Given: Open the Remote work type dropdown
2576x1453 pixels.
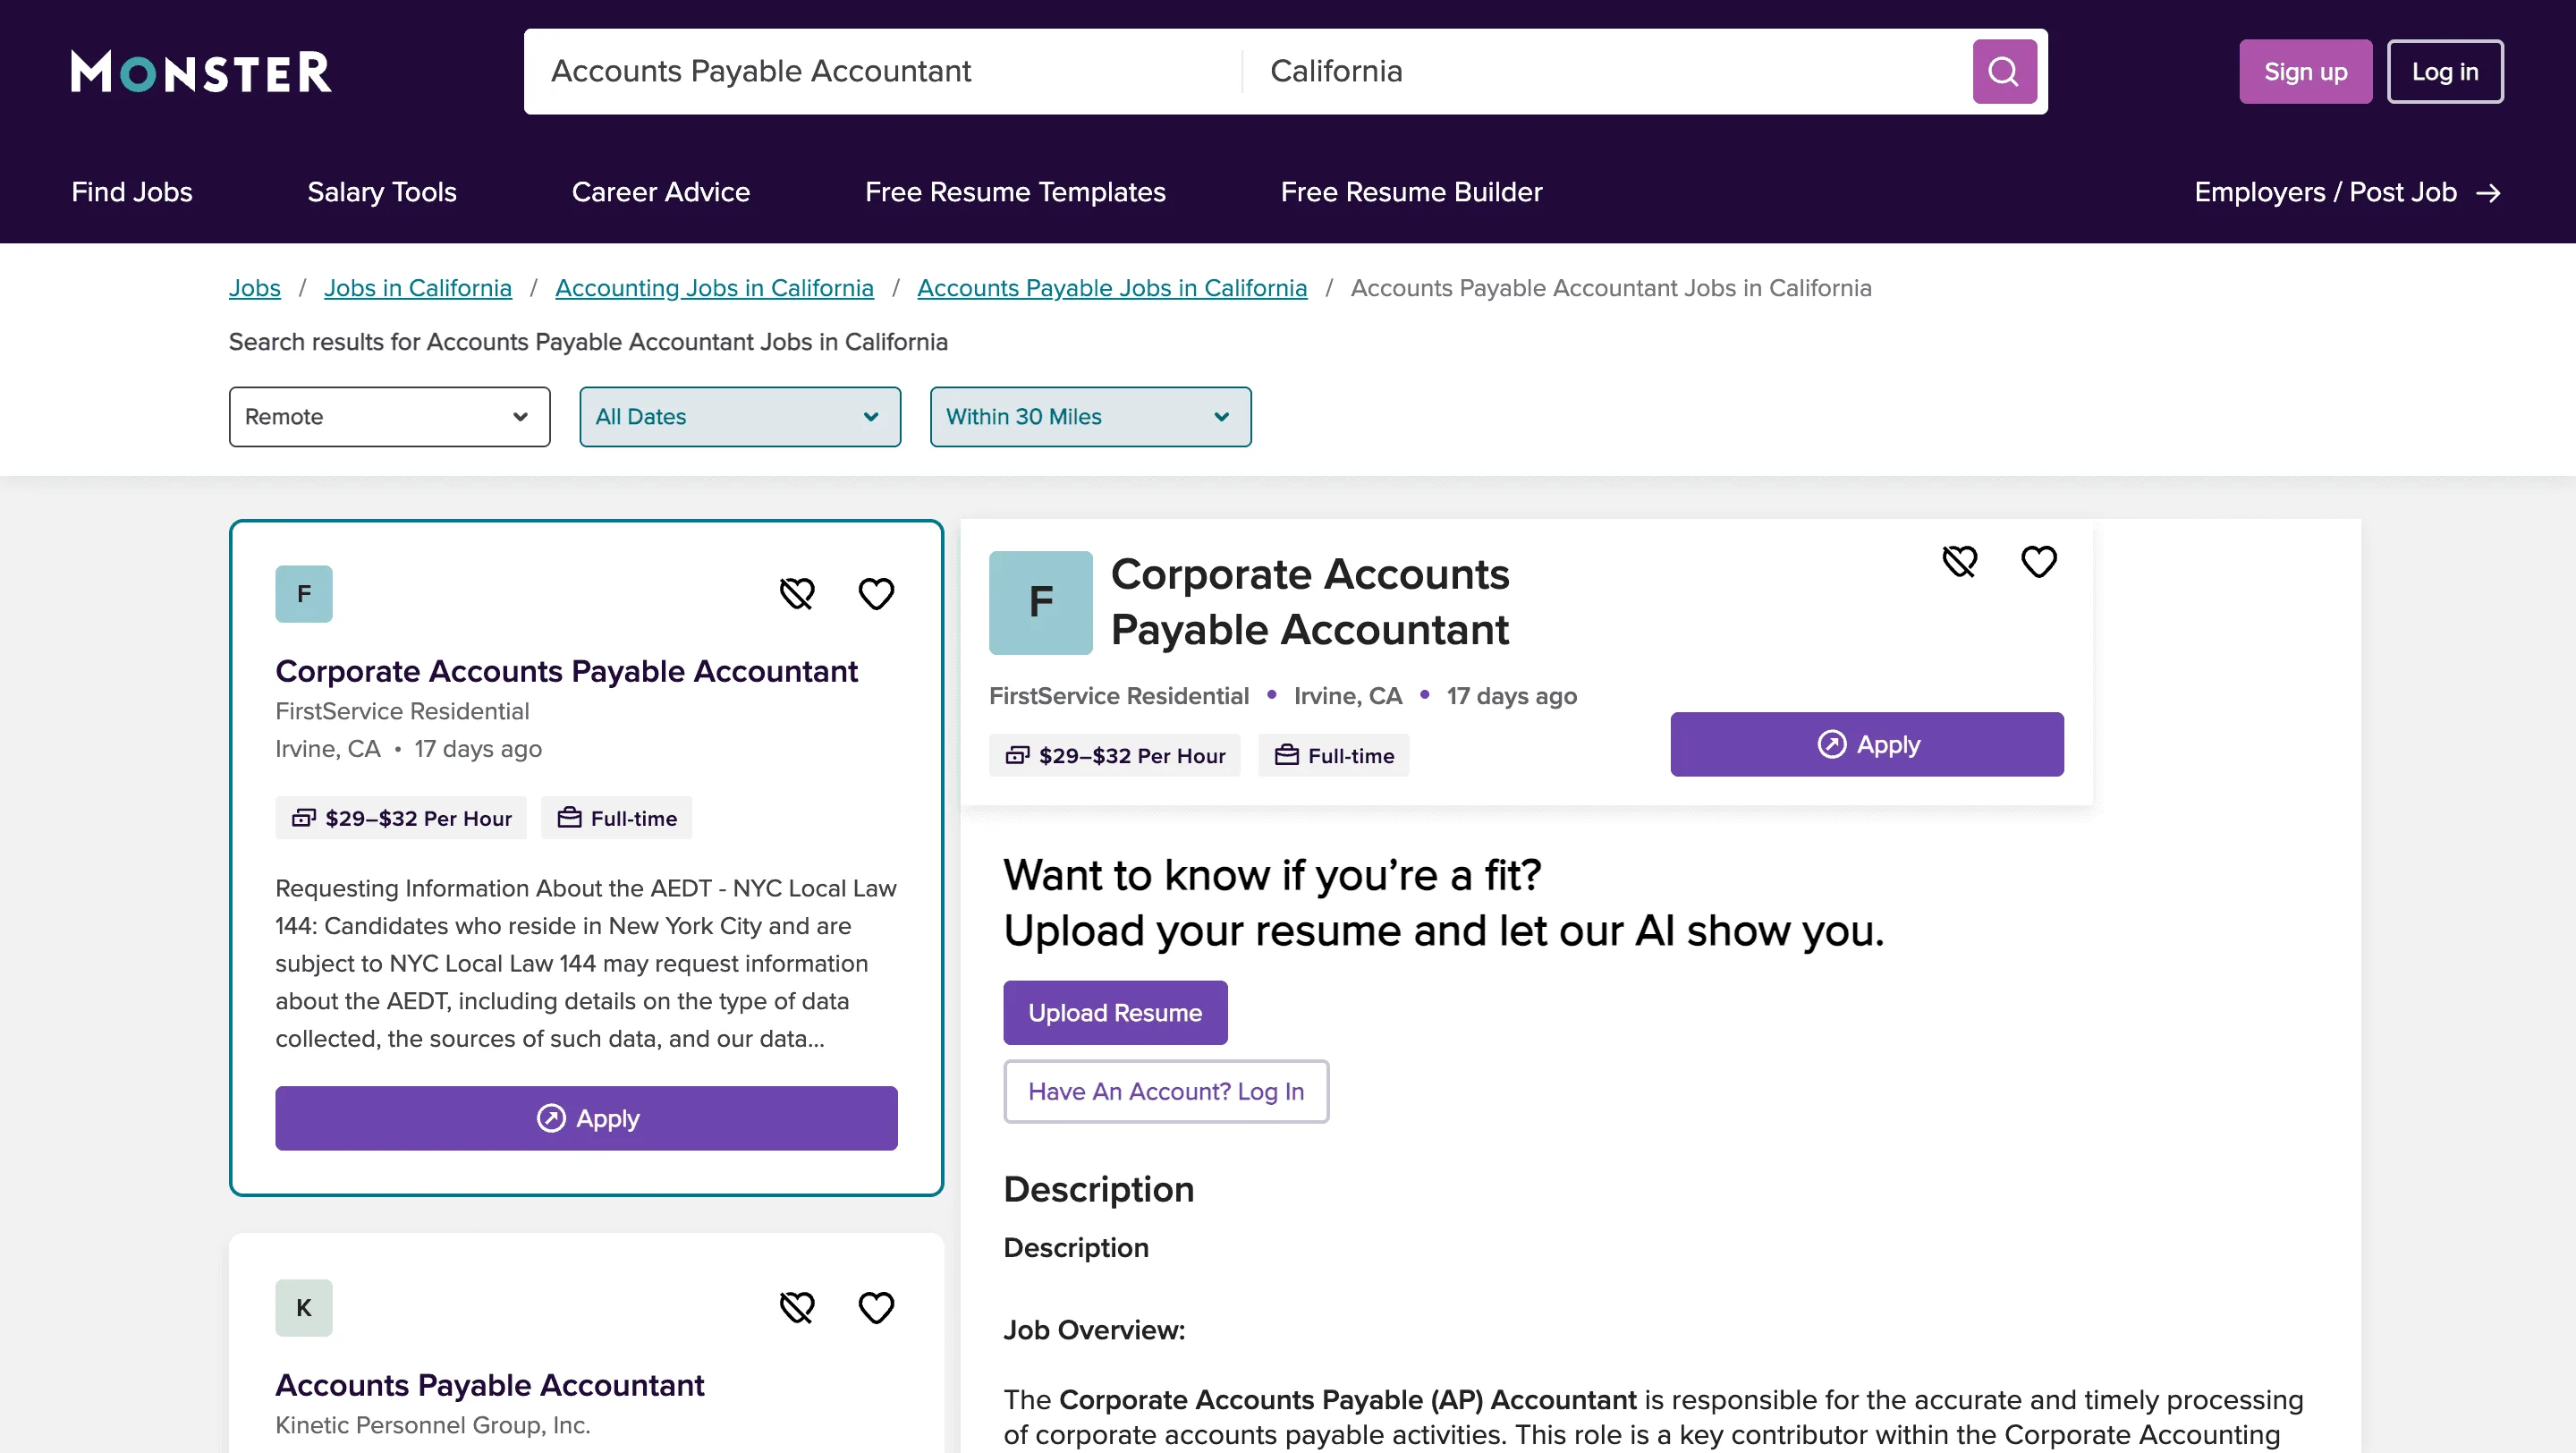Looking at the screenshot, I should click(x=389, y=417).
